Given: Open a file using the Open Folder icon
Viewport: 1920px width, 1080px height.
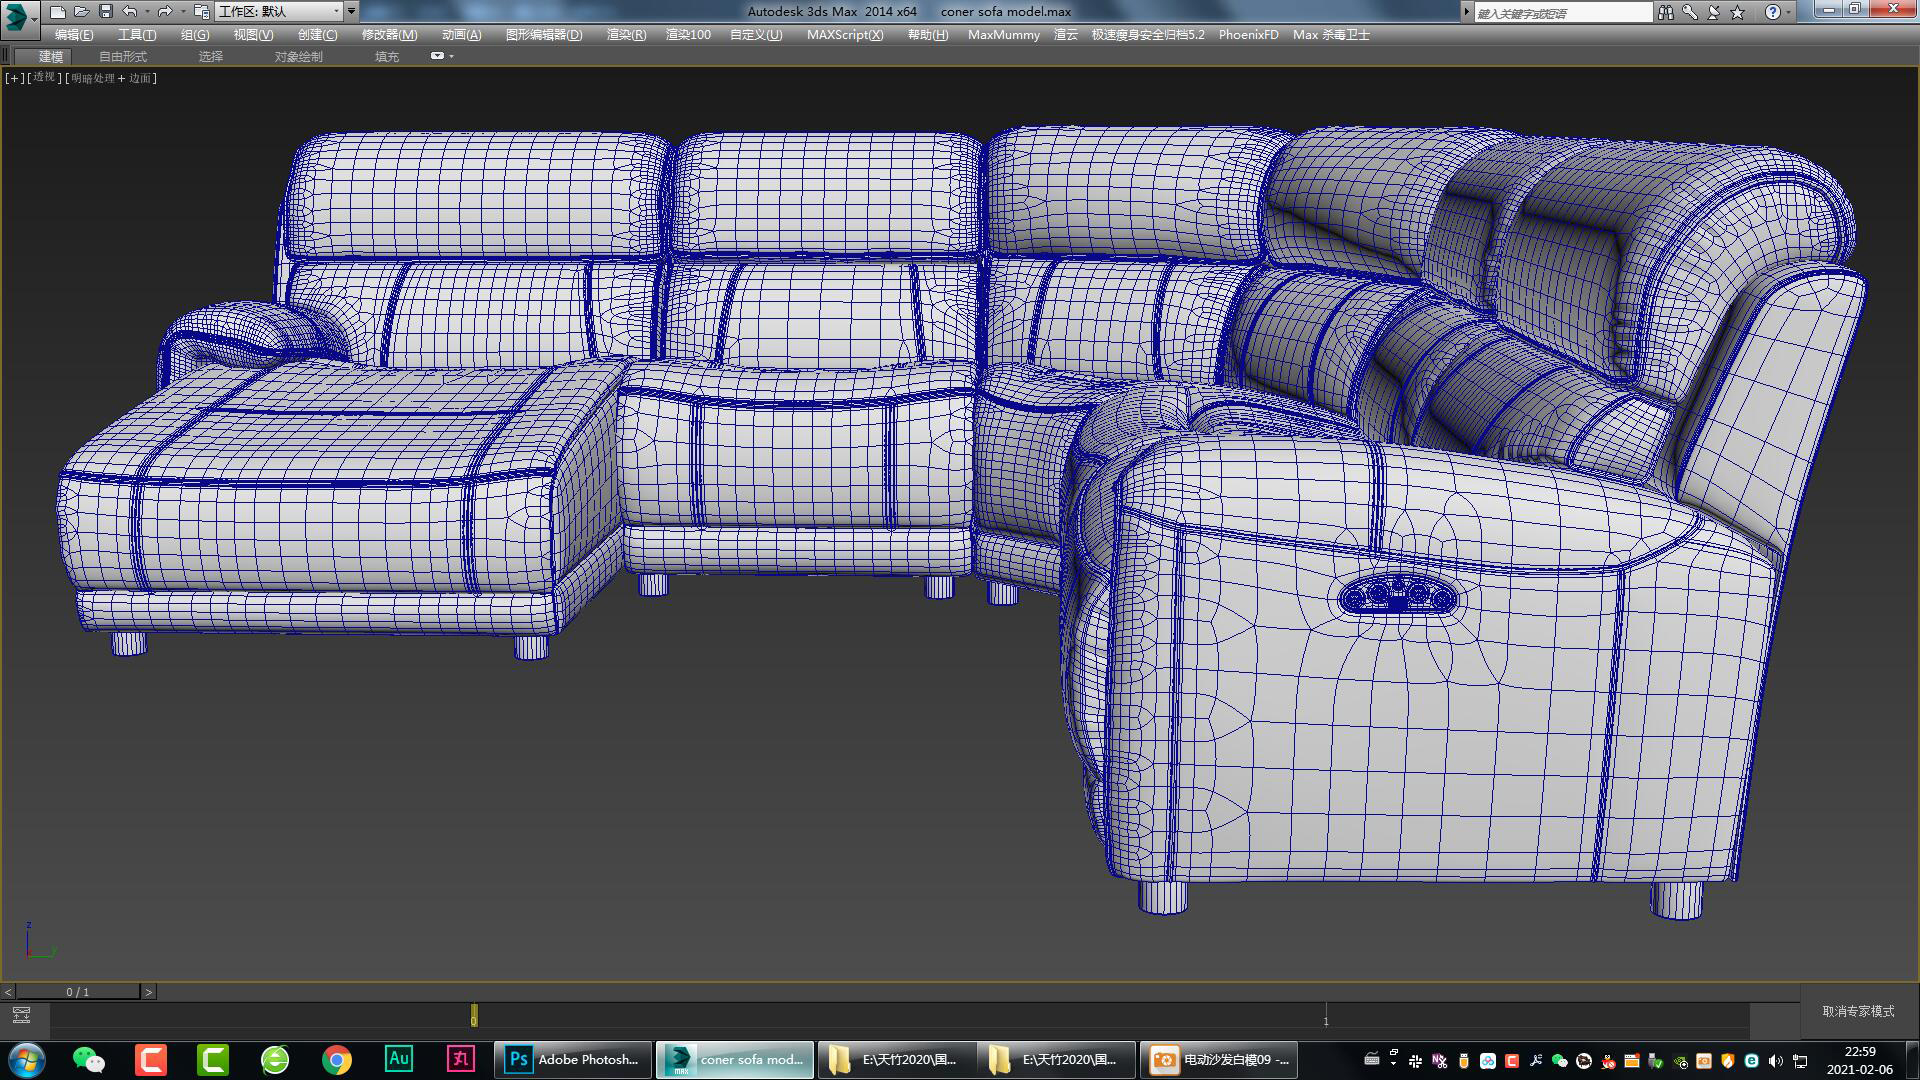Looking at the screenshot, I should click(81, 11).
